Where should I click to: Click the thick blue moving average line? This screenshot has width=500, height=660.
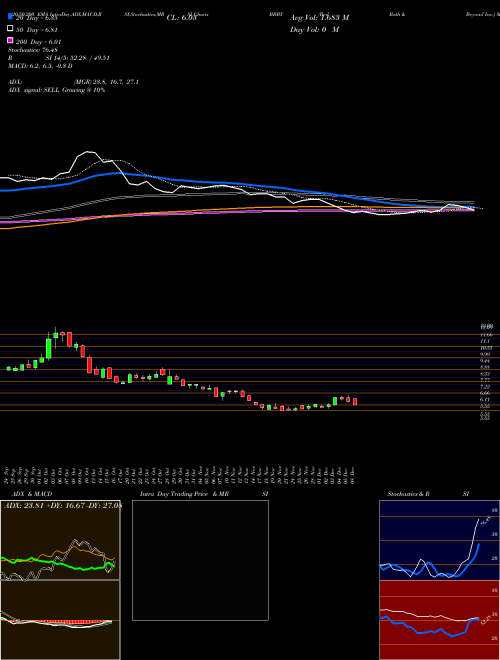(236, 184)
